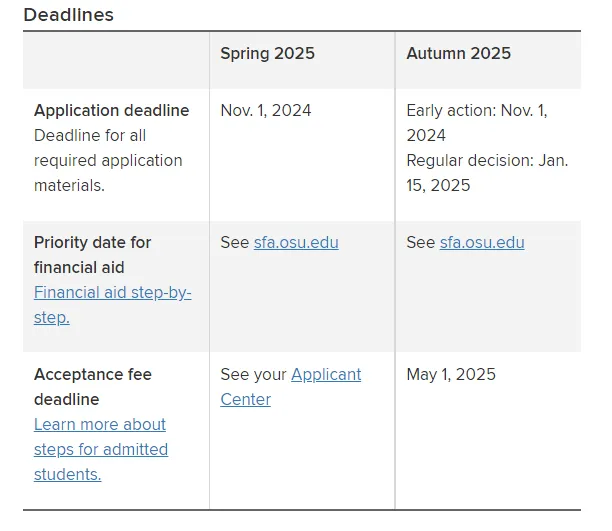Click the 'See your' text before Applicant Center

click(253, 374)
